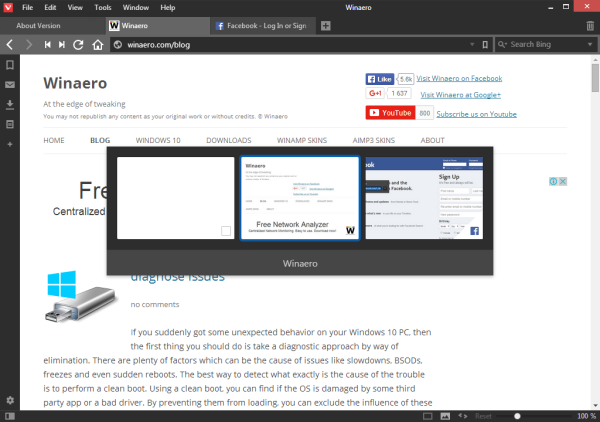The height and width of the screenshot is (422, 600).
Task: Open the Notes side panel
Action: point(10,124)
